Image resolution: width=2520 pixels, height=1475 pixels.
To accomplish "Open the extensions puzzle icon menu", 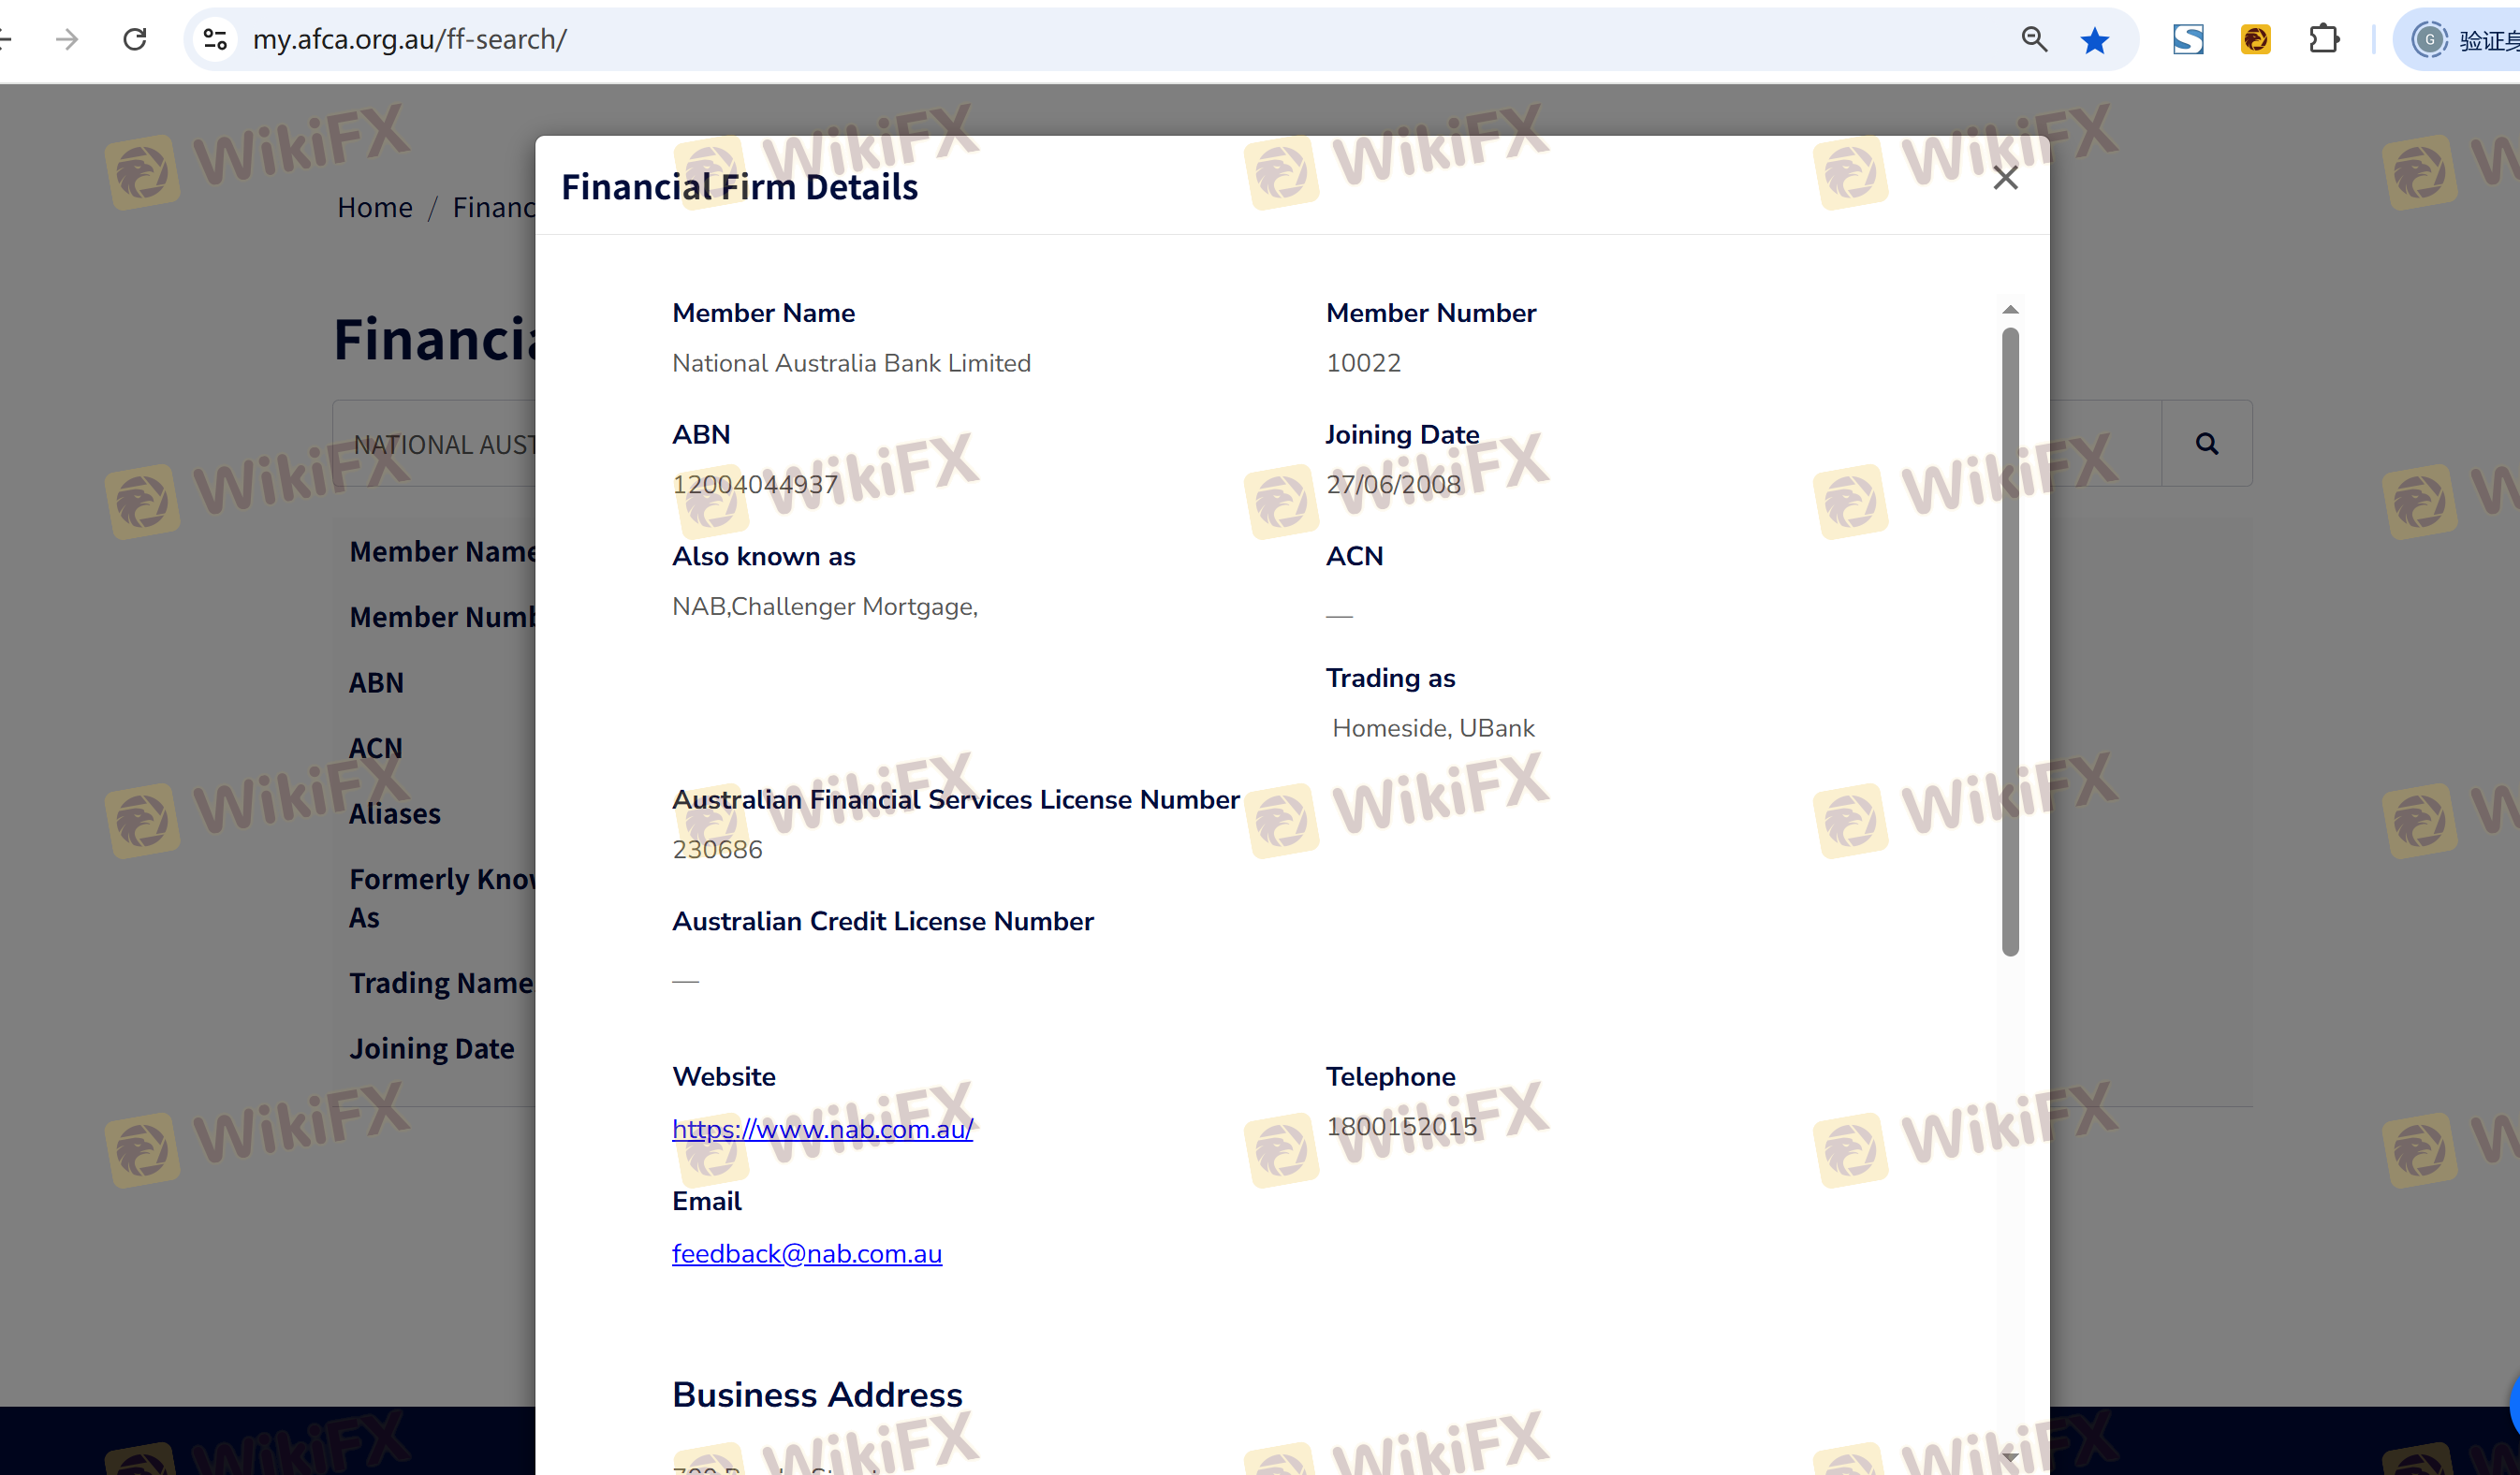I will tap(2324, 40).
